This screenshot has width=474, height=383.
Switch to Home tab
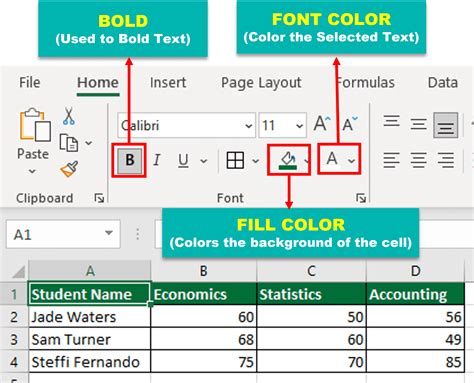(98, 83)
